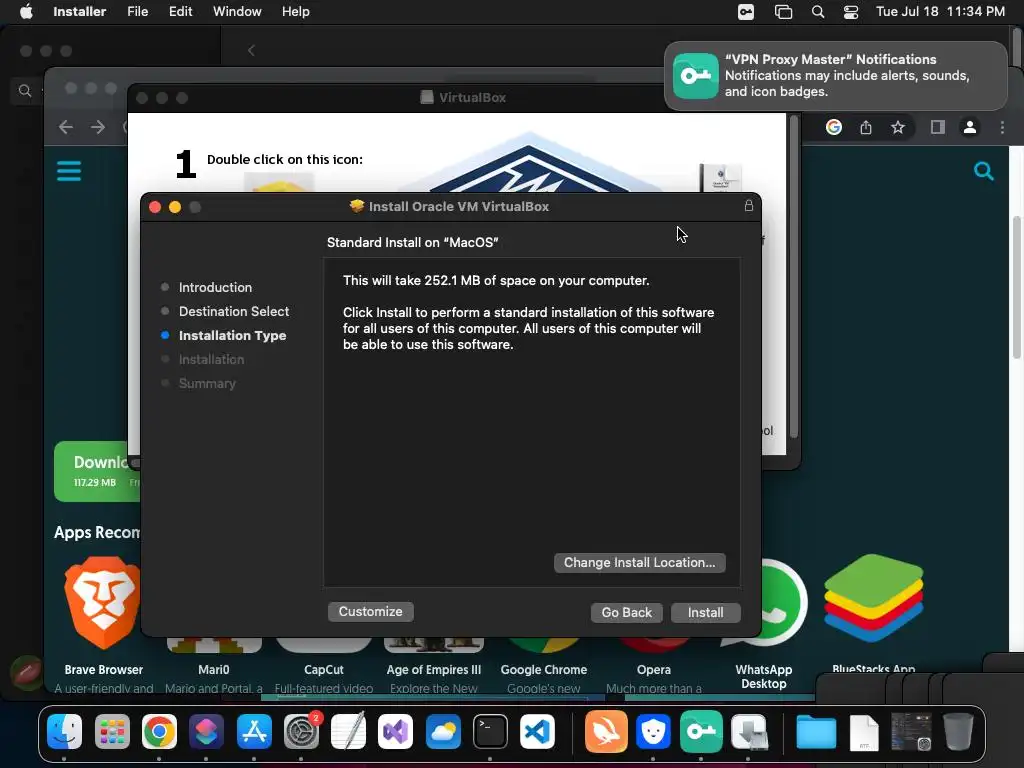Click the lock icon in installer title bar
The width and height of the screenshot is (1024, 768).
click(x=749, y=206)
